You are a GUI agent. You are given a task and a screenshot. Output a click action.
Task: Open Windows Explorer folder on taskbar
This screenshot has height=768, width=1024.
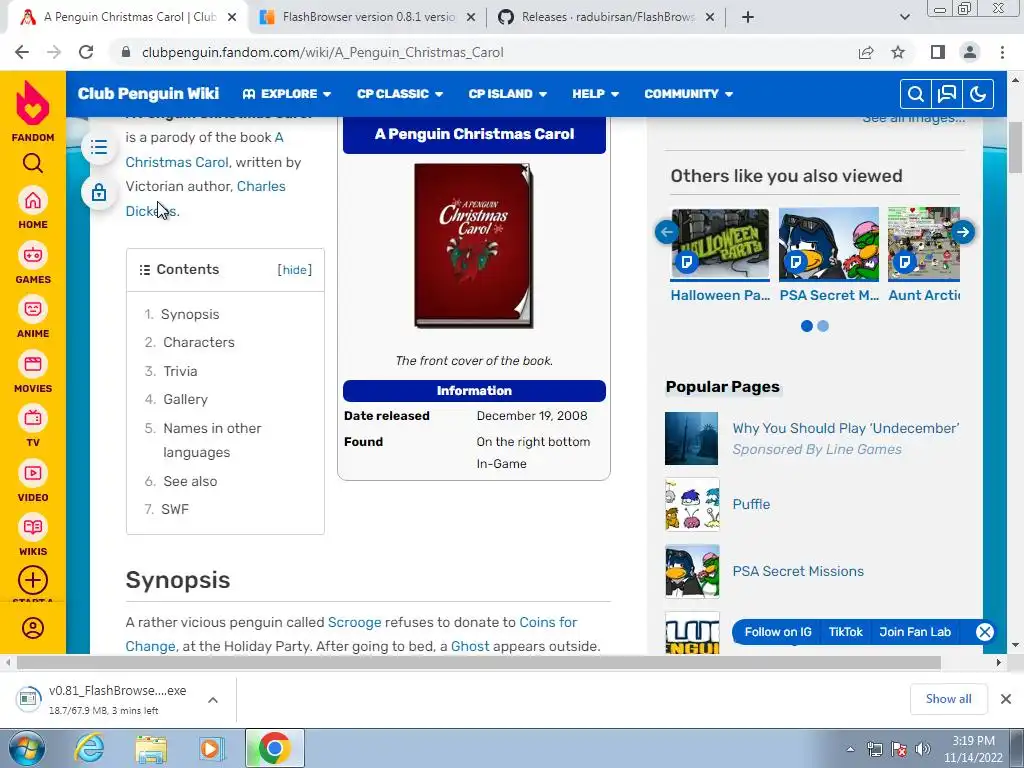150,748
